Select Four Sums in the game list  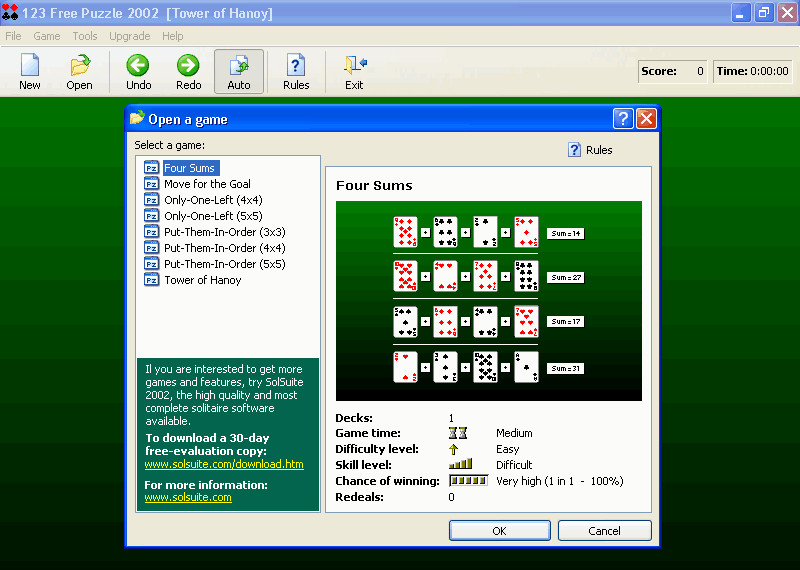click(x=189, y=168)
